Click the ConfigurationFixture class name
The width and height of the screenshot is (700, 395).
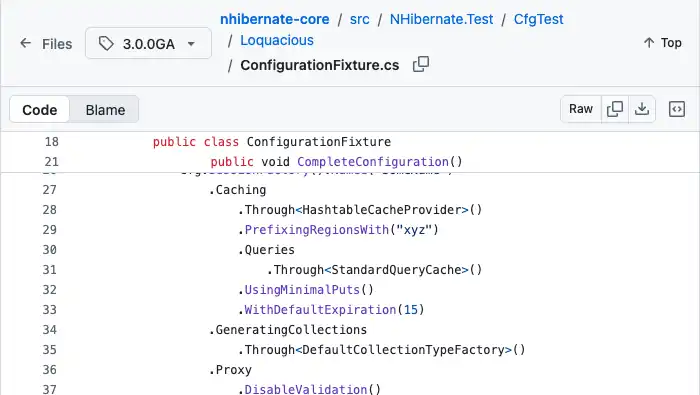319,142
